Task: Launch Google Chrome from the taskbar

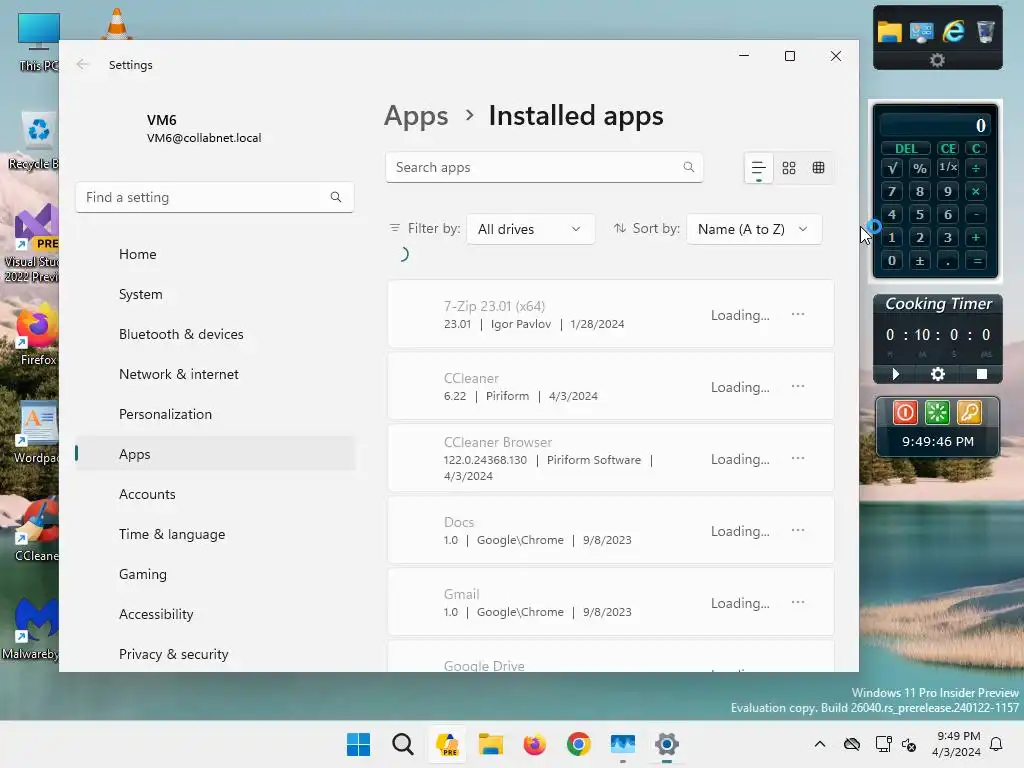Action: 579,744
